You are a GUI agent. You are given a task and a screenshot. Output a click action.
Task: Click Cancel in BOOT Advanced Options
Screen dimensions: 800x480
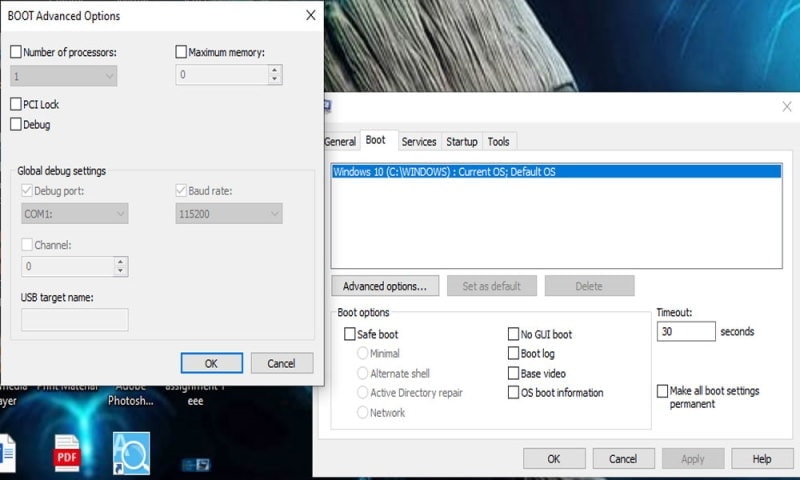(x=282, y=363)
